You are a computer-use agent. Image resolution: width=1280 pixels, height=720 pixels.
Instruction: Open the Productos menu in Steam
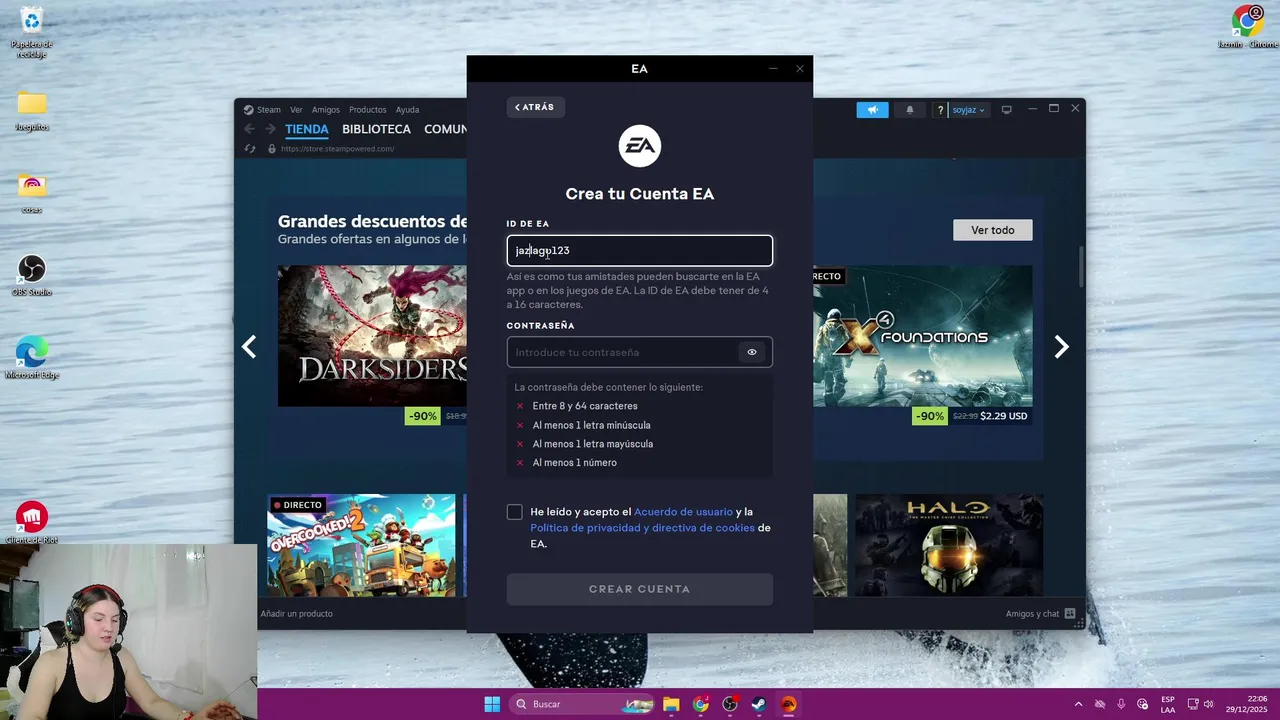367,110
